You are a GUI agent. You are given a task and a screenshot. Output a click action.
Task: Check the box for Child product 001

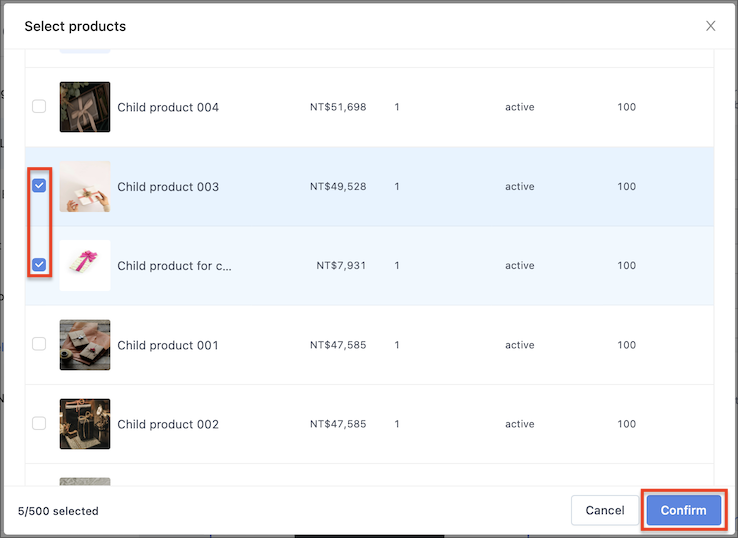coord(39,344)
